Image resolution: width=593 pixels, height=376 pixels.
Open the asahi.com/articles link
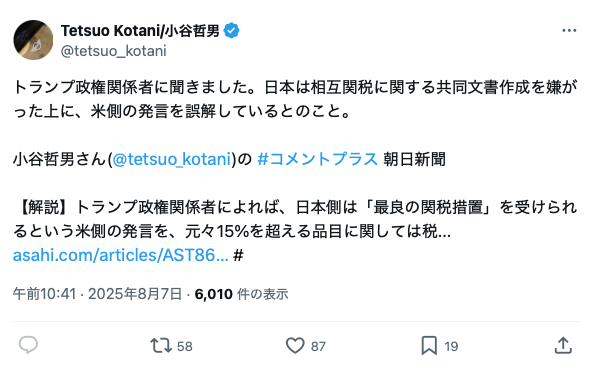point(121,255)
